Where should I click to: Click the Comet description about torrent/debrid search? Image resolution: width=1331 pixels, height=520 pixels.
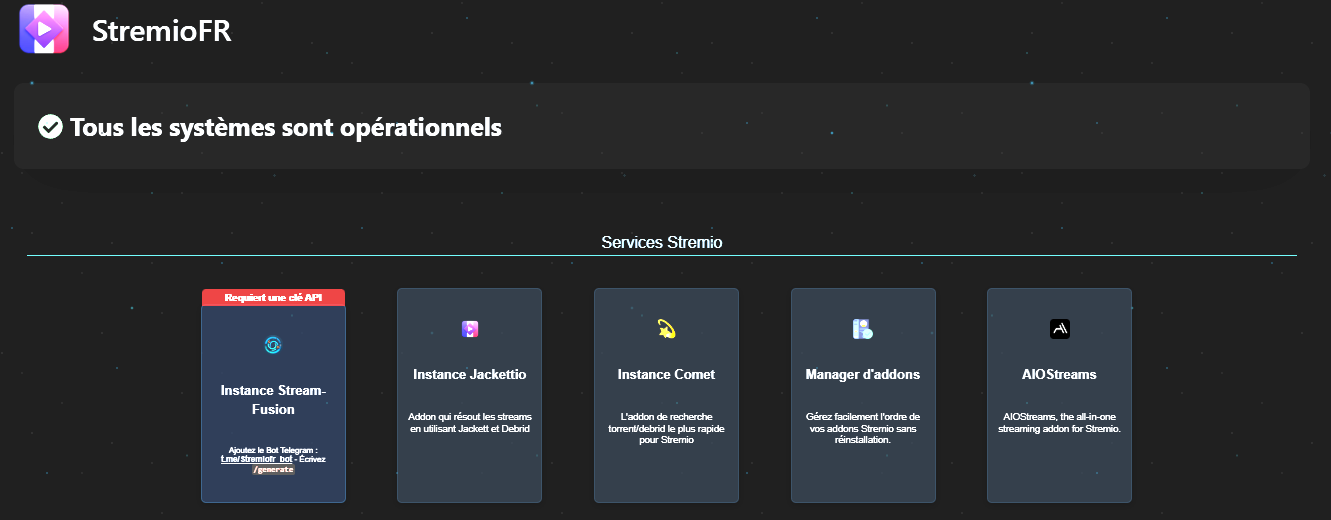667,427
